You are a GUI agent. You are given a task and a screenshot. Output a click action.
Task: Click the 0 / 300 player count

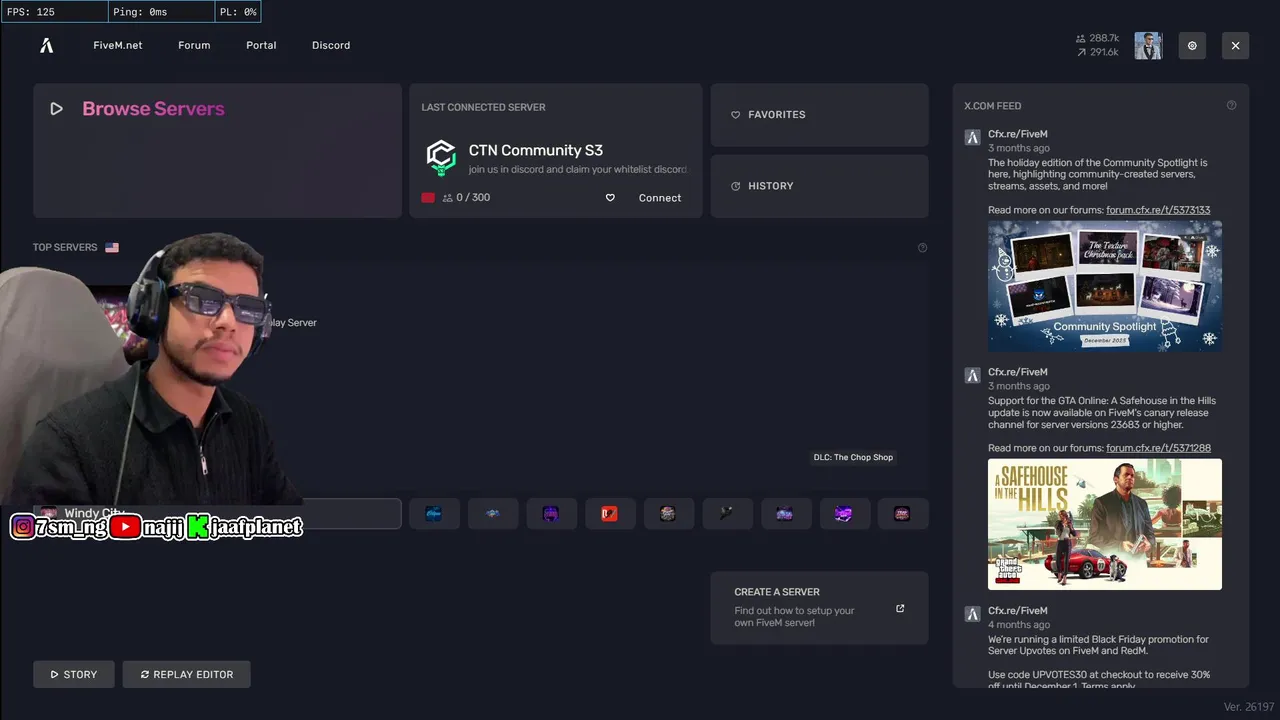466,198
